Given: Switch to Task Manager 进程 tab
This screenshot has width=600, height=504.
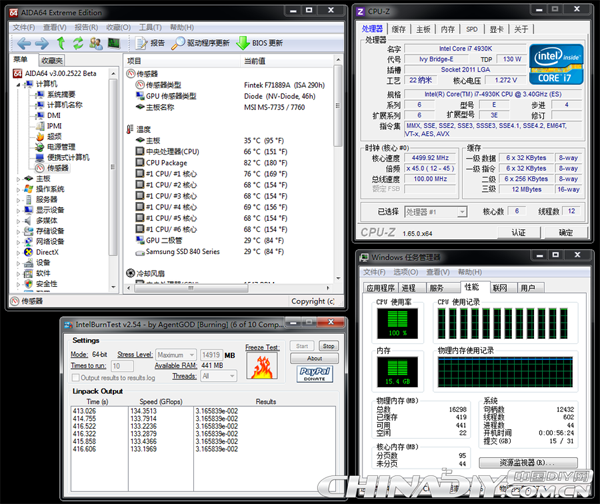Looking at the screenshot, I should [x=412, y=288].
